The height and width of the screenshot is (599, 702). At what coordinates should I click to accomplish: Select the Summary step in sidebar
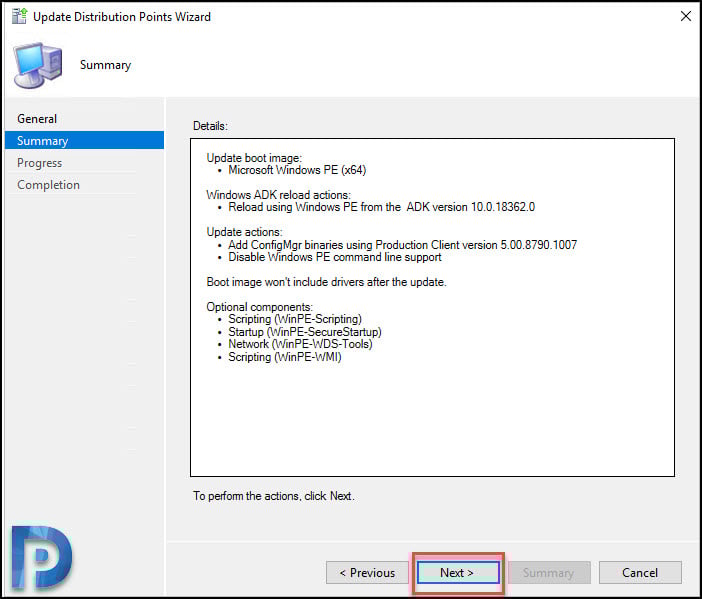84,141
